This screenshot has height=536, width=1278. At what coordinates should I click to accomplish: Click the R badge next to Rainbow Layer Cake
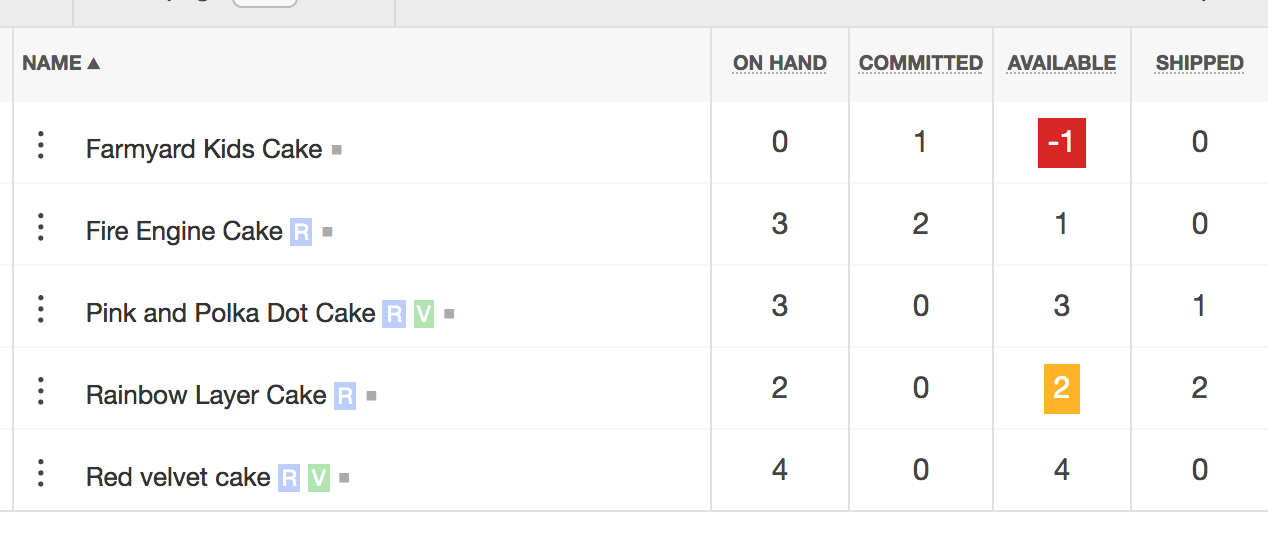pyautogui.click(x=345, y=396)
